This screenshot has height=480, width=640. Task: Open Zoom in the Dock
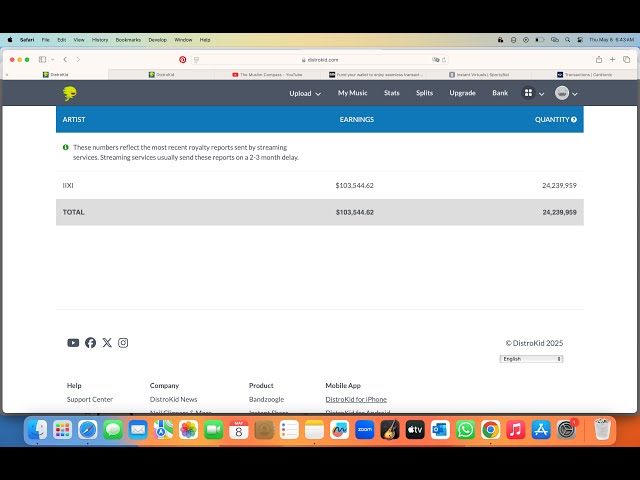pos(364,430)
